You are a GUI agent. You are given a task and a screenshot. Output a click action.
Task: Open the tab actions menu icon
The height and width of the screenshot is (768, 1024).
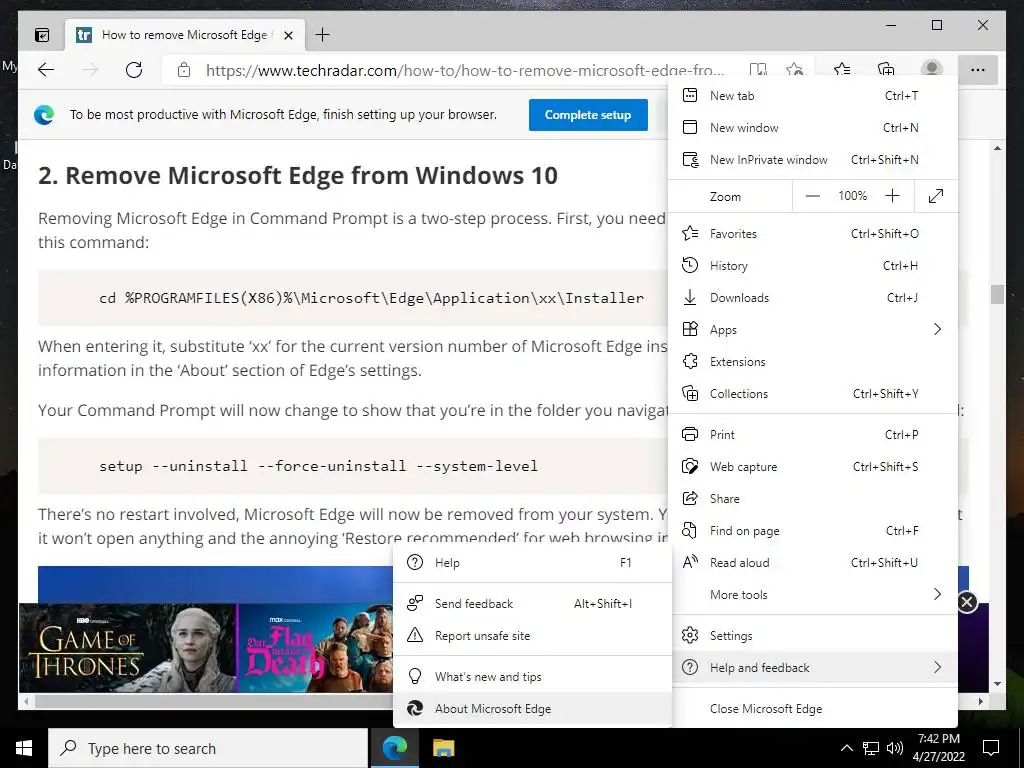click(42, 35)
